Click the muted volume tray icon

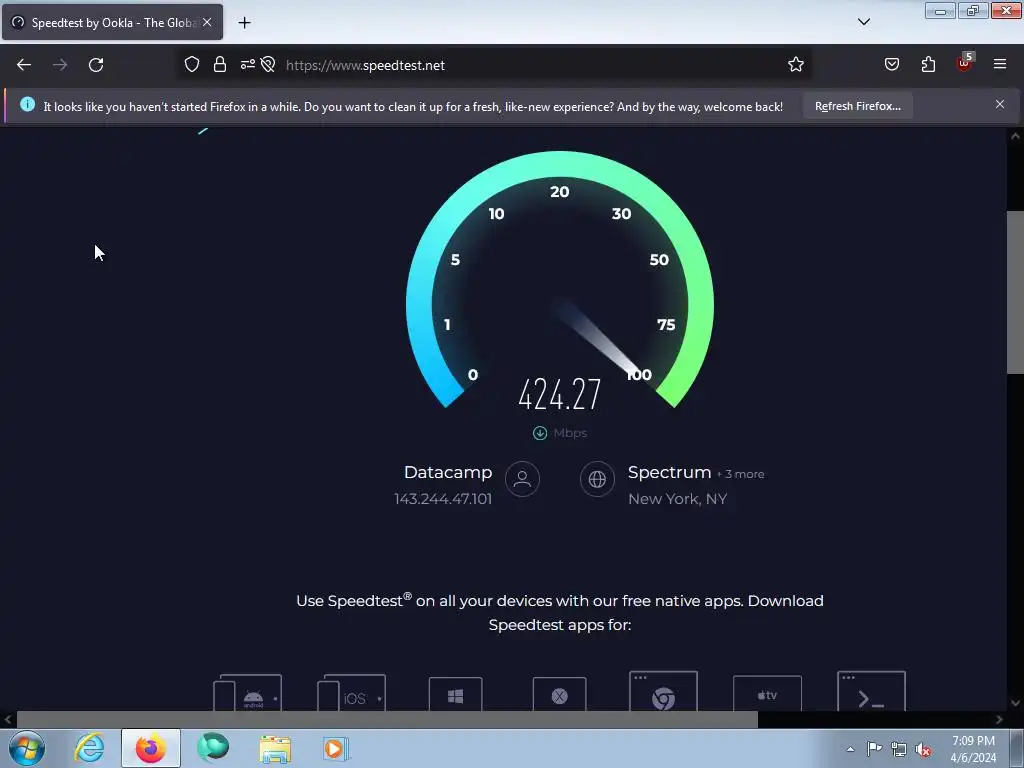(x=923, y=750)
